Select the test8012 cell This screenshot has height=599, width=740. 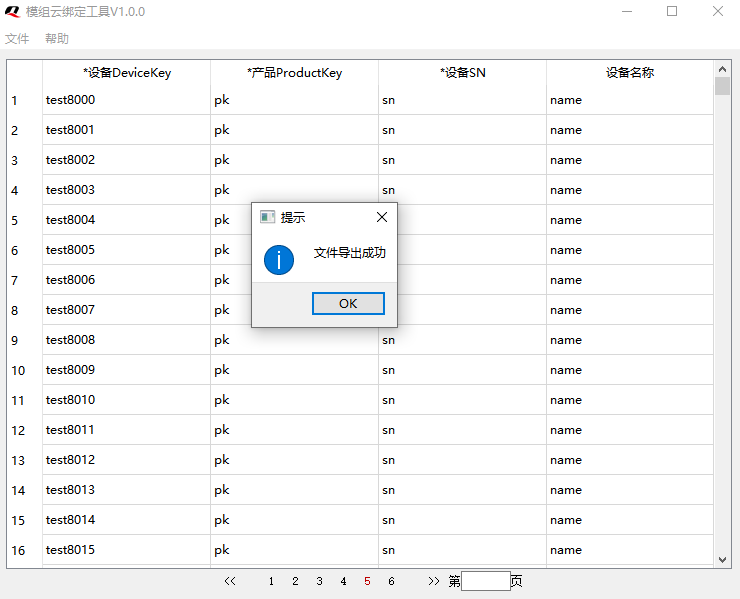pyautogui.click(x=126, y=460)
